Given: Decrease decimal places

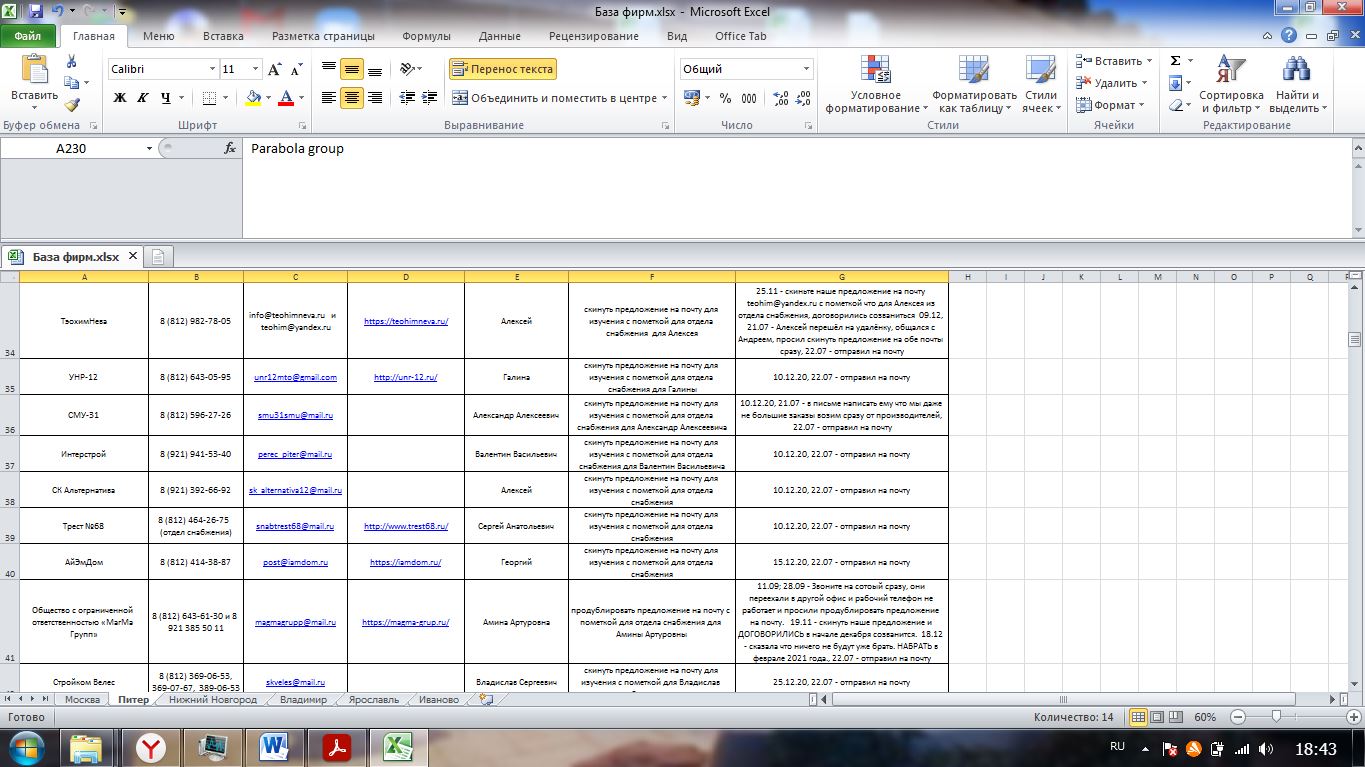Looking at the screenshot, I should tap(804, 98).
